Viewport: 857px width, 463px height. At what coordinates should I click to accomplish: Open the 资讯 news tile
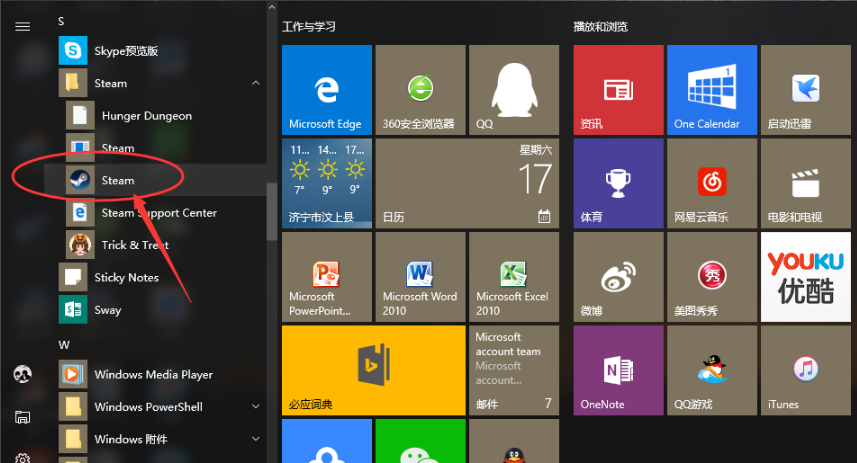618,90
